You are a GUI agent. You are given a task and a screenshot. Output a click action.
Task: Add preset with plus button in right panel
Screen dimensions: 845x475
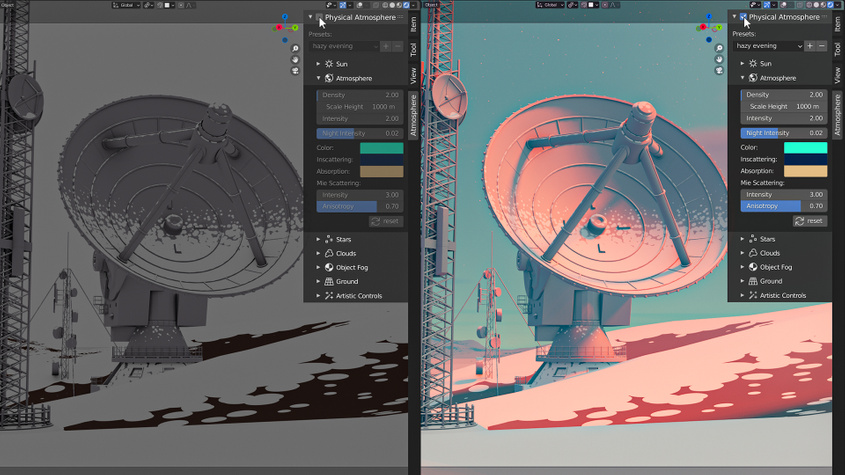[810, 46]
